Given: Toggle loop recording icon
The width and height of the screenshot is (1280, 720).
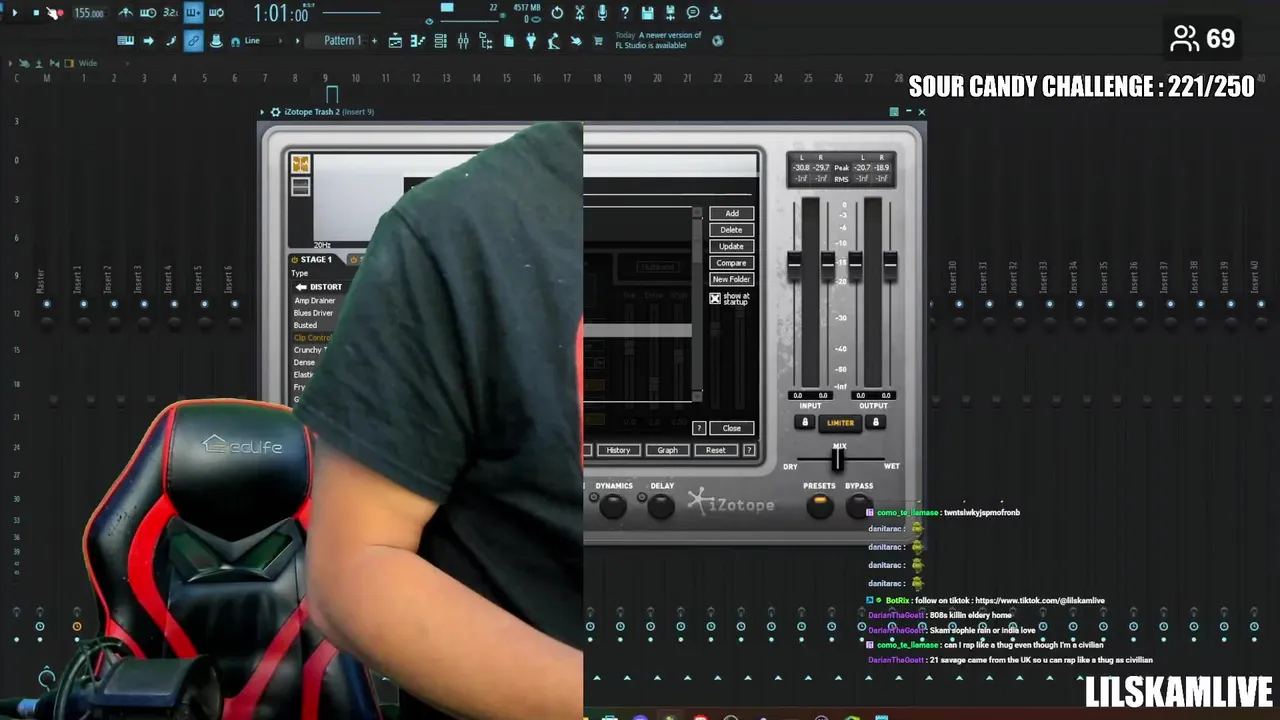Looking at the screenshot, I should point(216,13).
